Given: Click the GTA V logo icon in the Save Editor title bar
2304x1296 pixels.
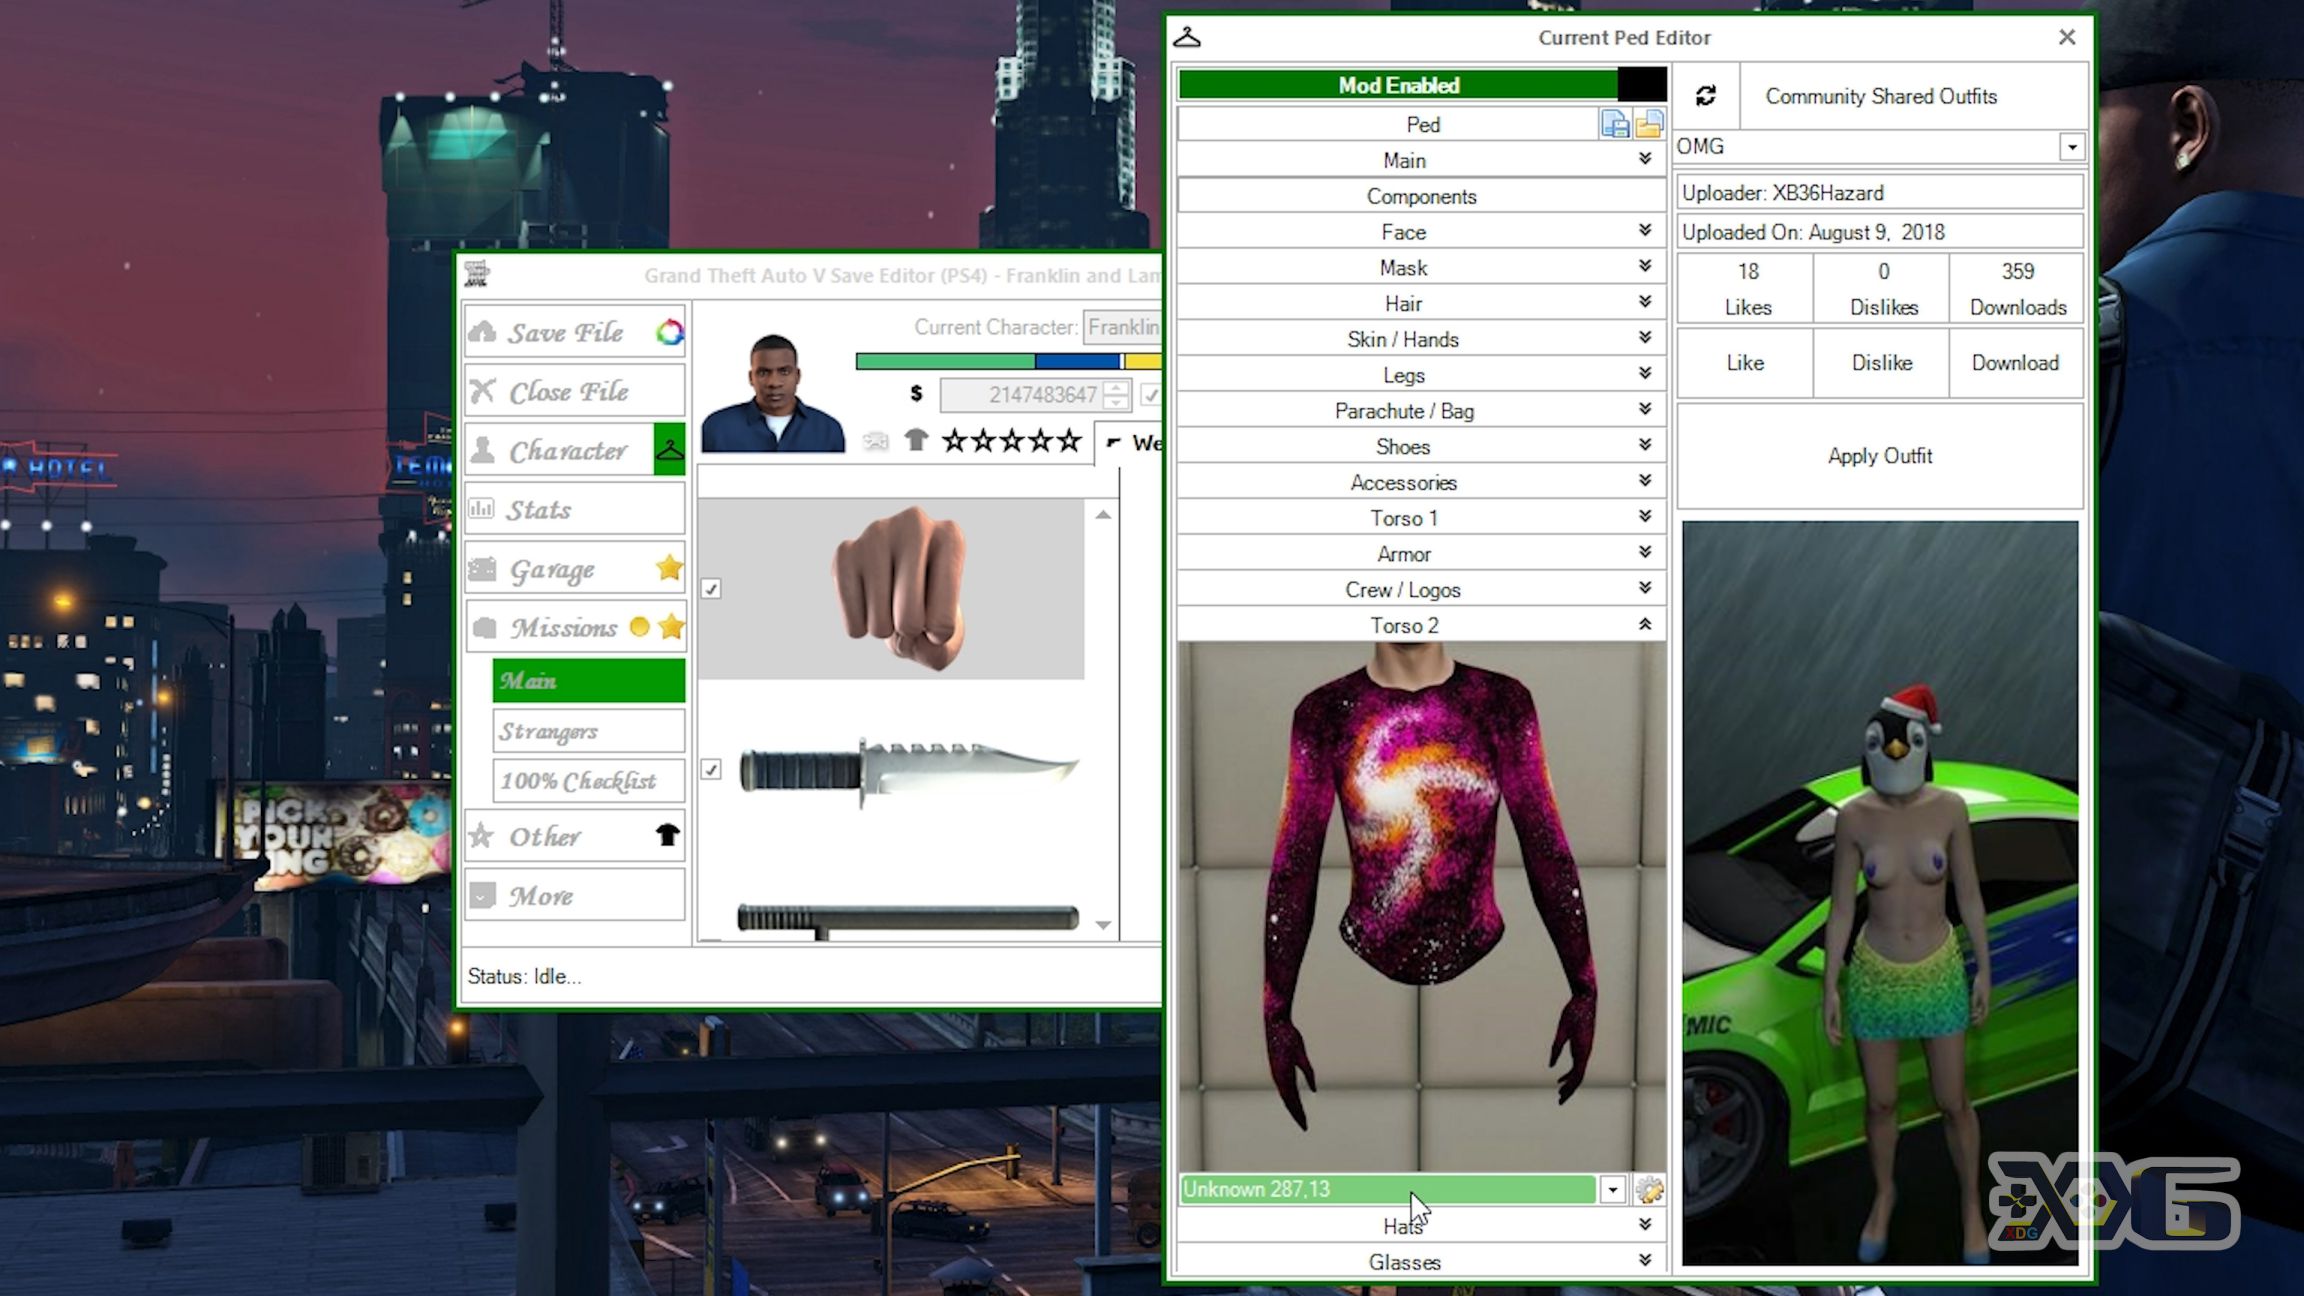Looking at the screenshot, I should (477, 274).
